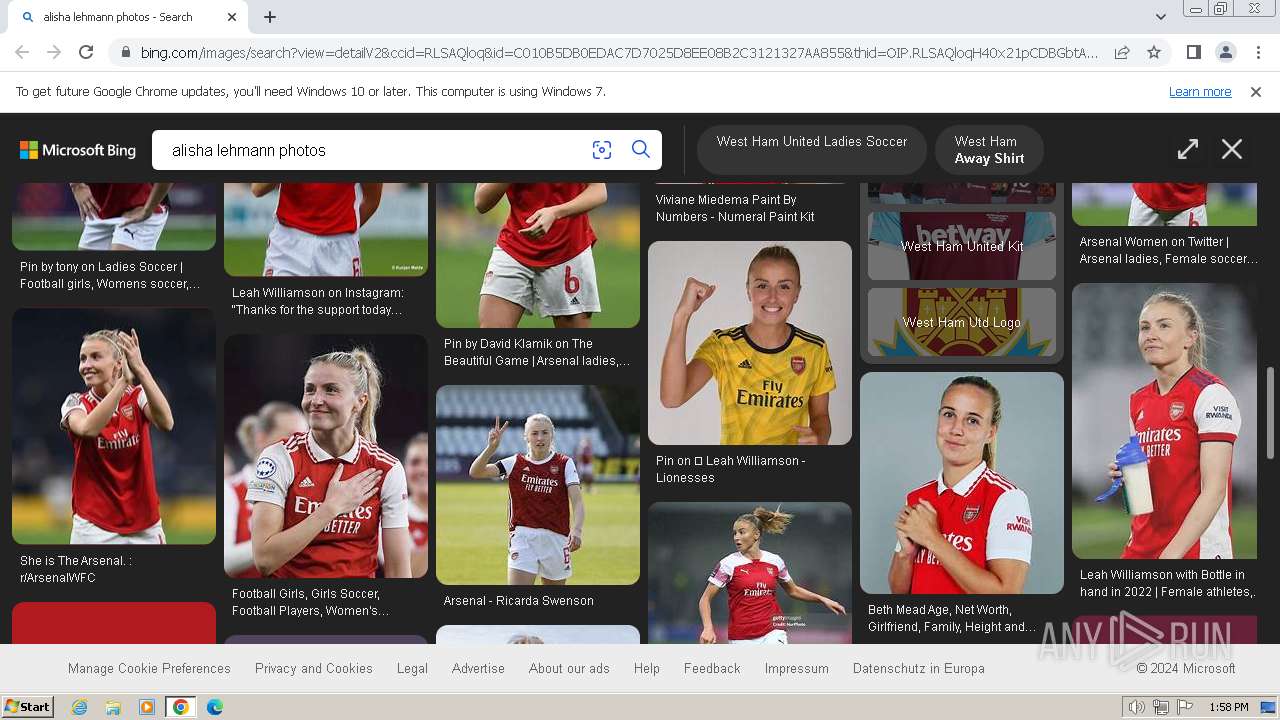Click the volume speaker tray icon
Screen dimensions: 1280x720
(1137, 707)
